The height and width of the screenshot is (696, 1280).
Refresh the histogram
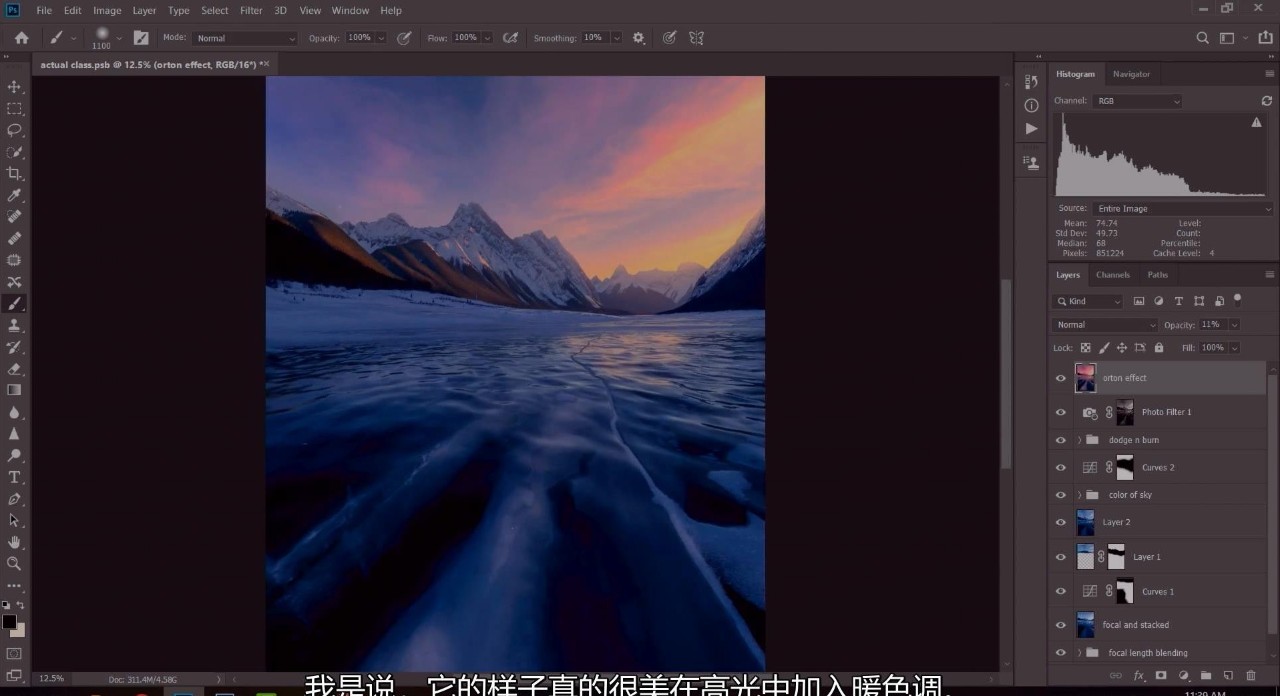click(x=1266, y=101)
